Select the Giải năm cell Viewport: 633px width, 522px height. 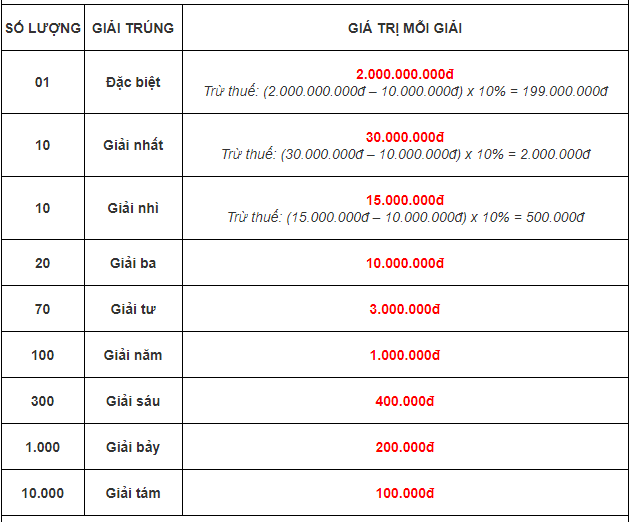[133, 355]
